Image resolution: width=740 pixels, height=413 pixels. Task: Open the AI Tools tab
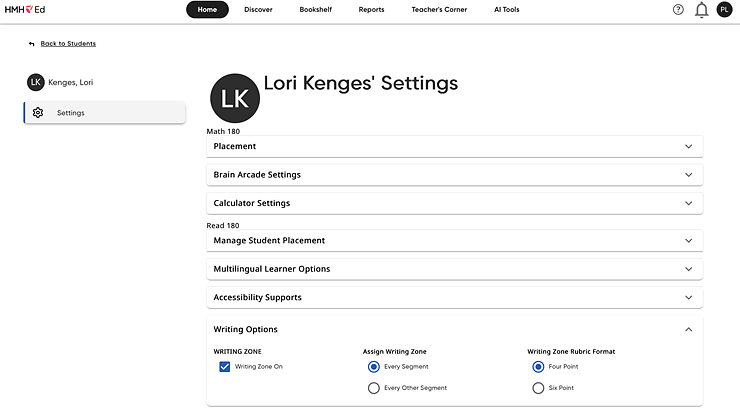tap(507, 9)
